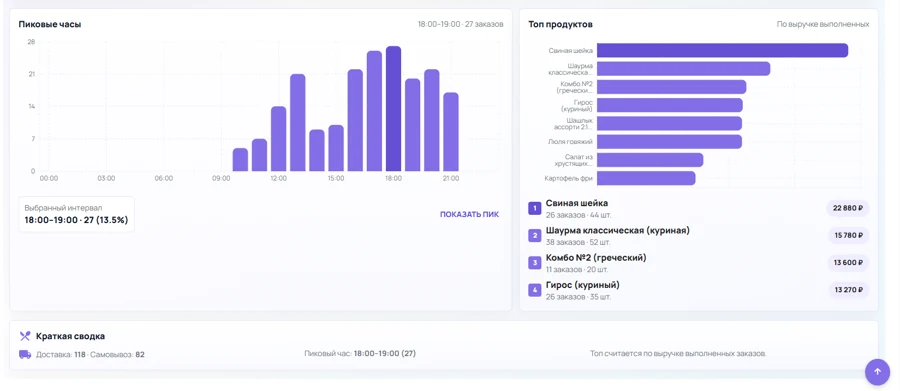Click the Свиная шейка bar in Топ продуктов

pos(722,51)
